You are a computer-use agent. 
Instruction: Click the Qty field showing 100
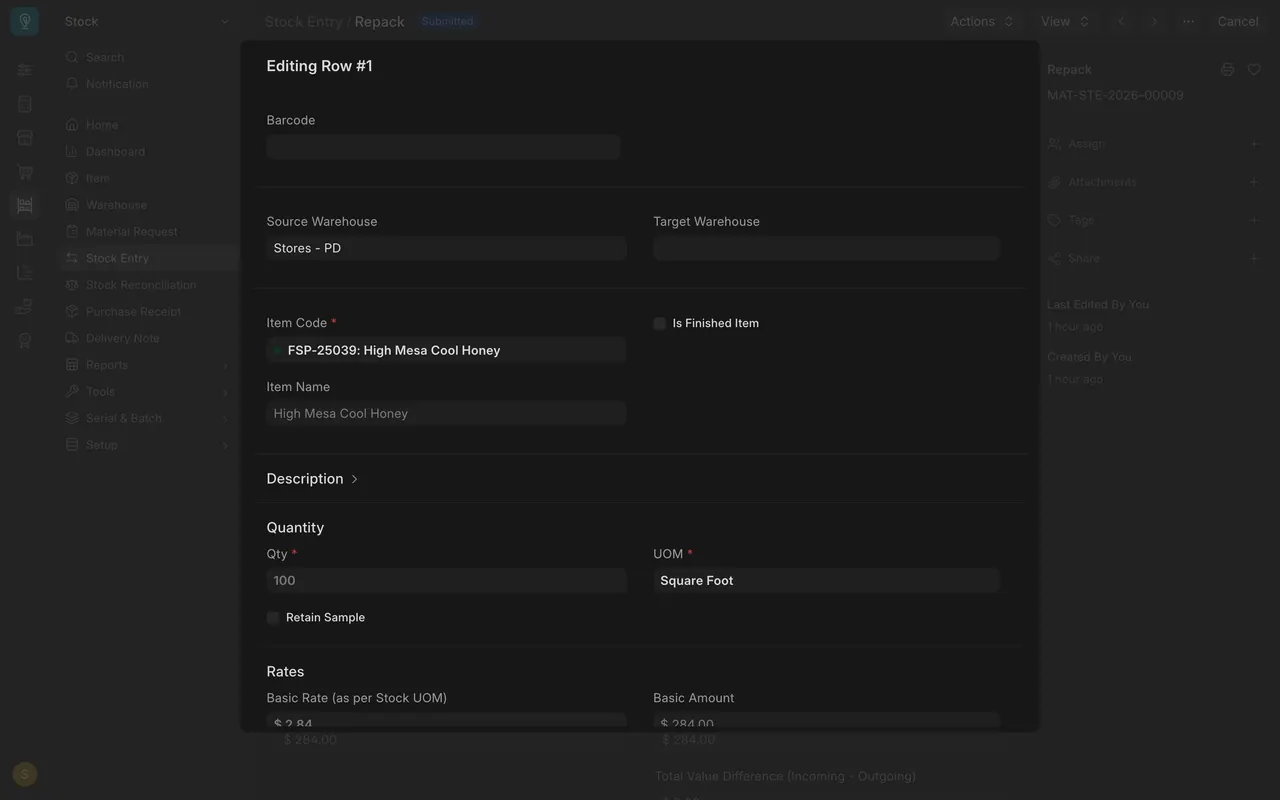(x=446, y=580)
